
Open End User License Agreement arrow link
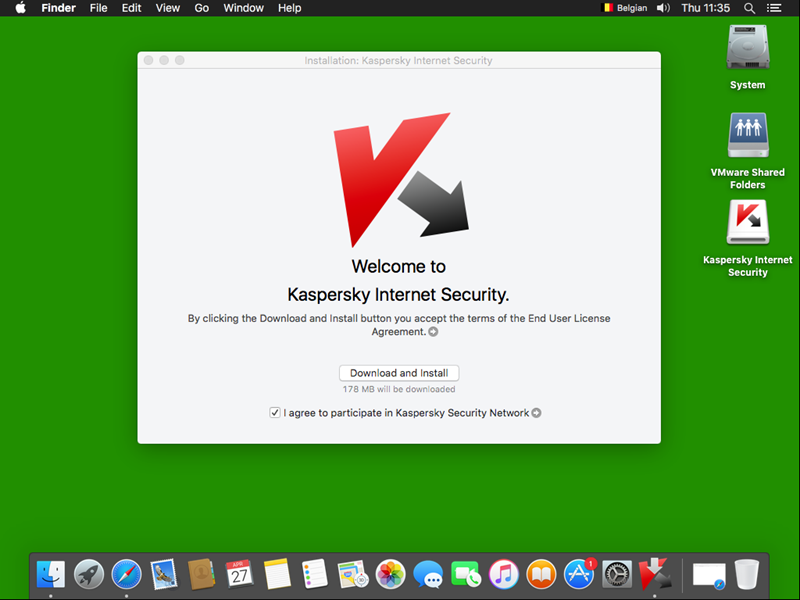coord(433,332)
